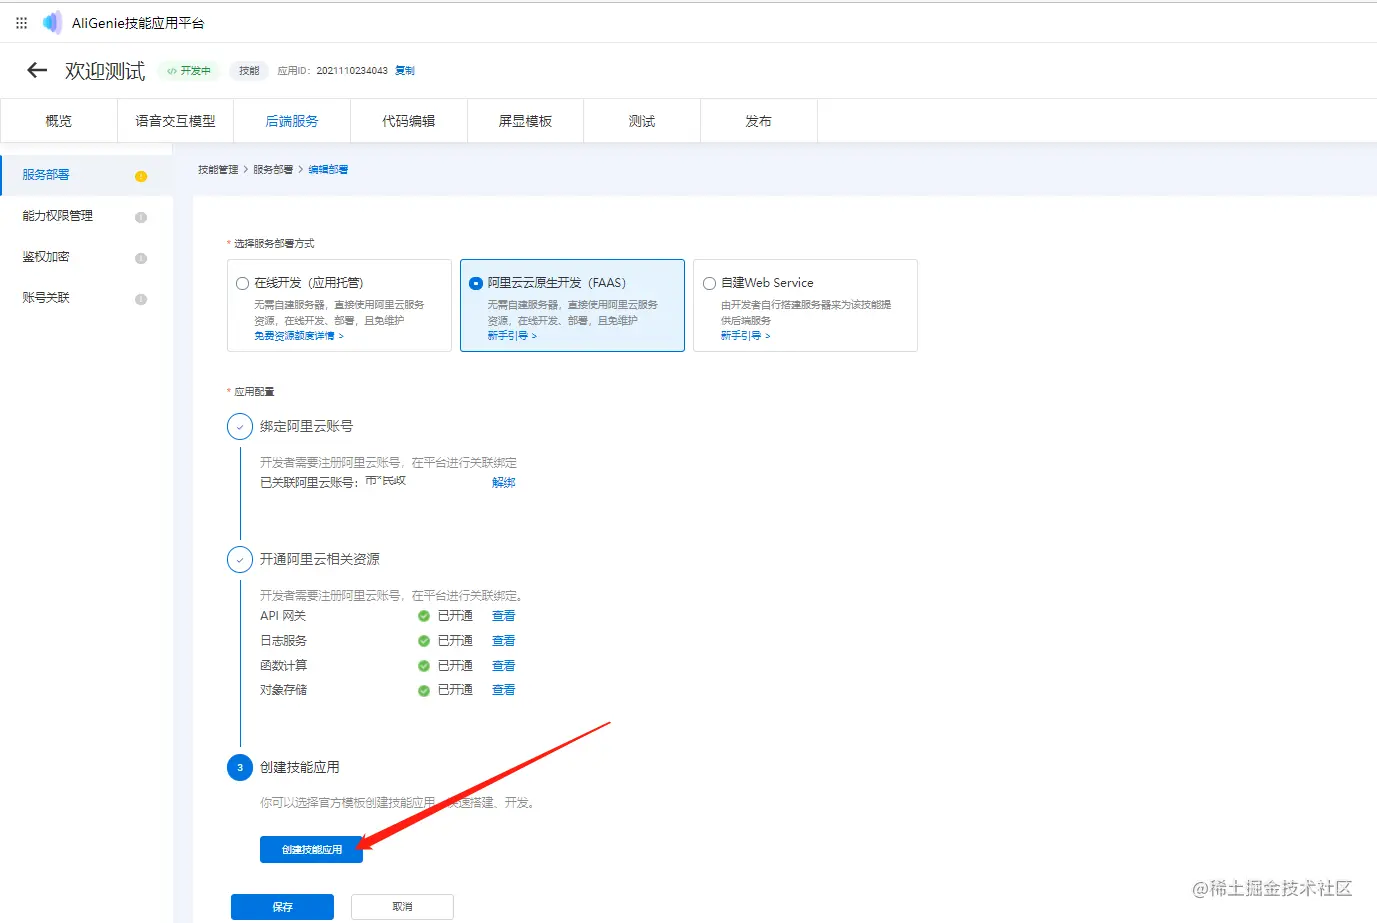Click the 创建技能应用 step heading

click(x=300, y=768)
